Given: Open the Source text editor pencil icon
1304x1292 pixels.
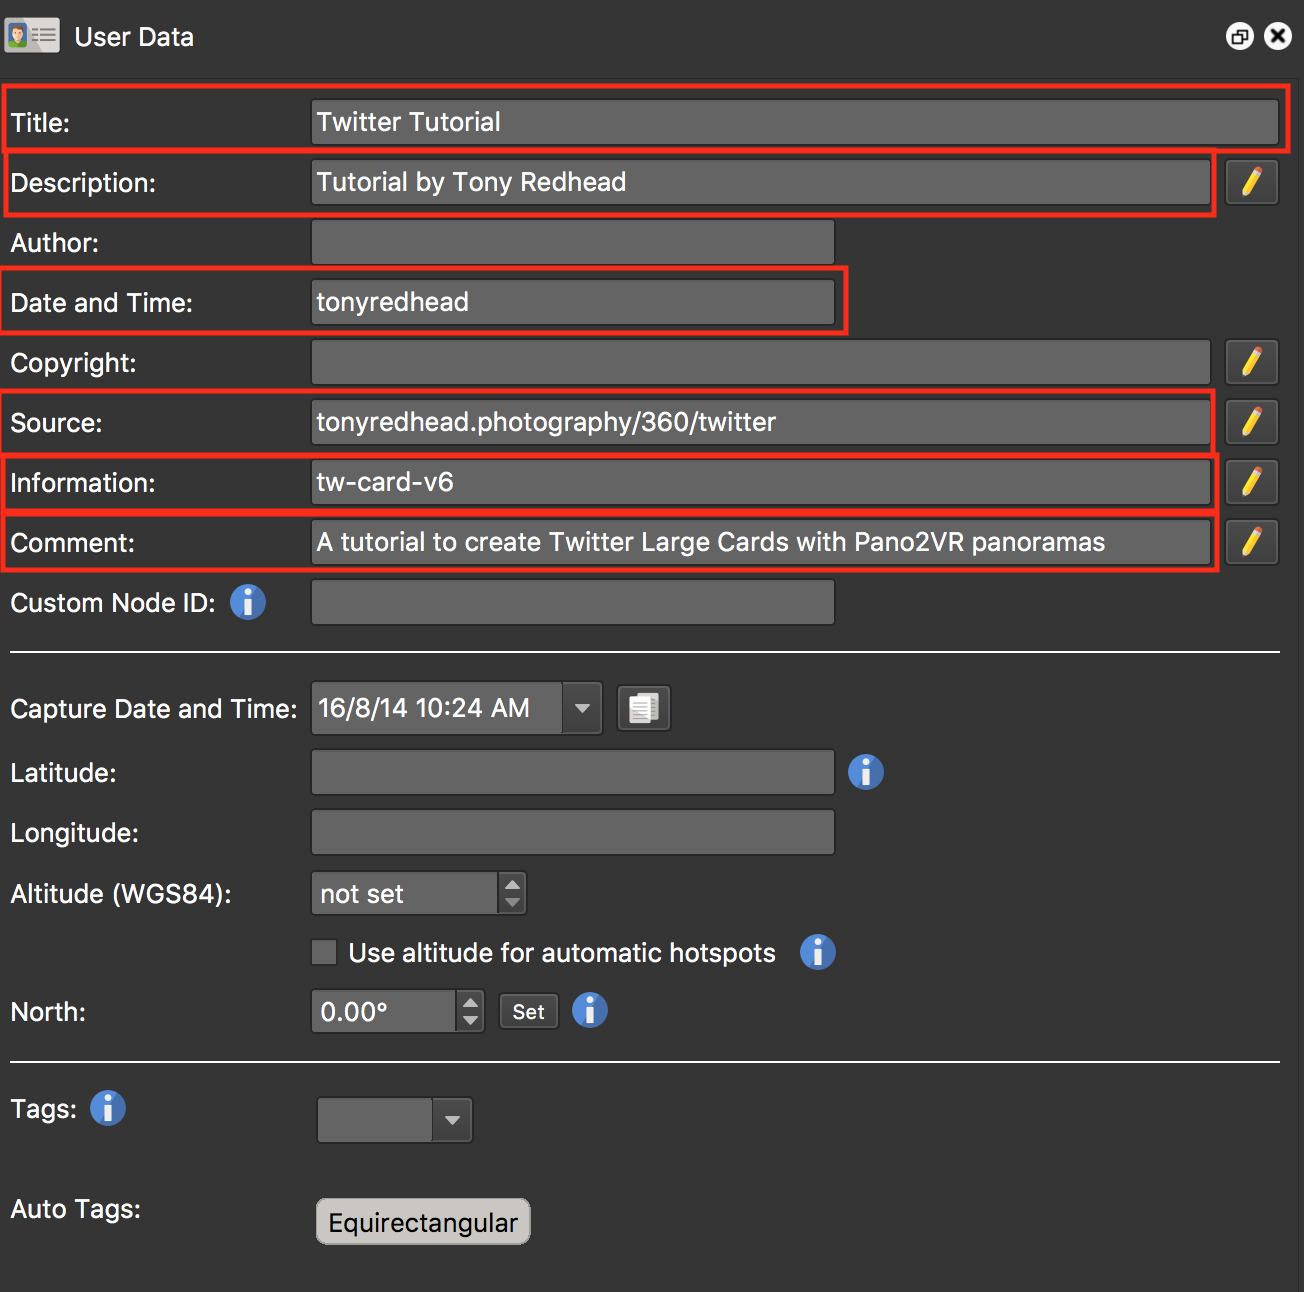Looking at the screenshot, I should click(x=1251, y=422).
